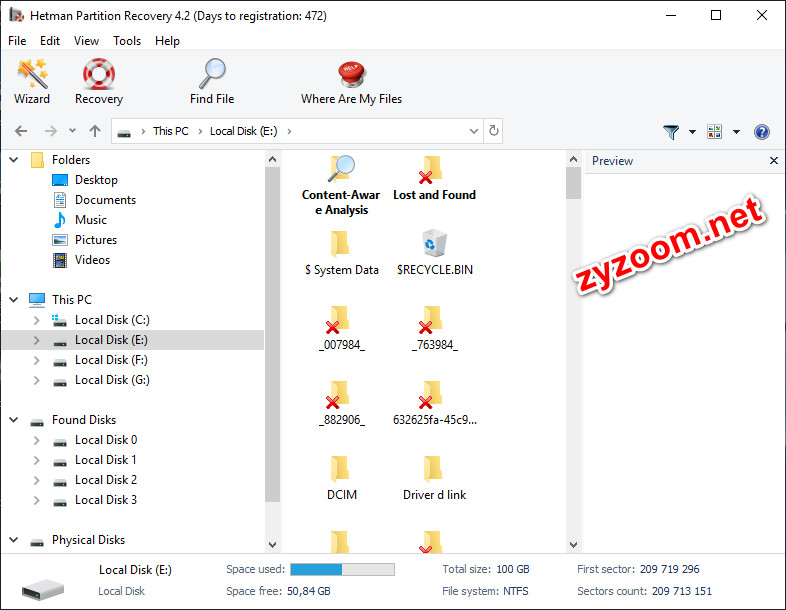Select Local Disk 3 under Found Disks
Screen dimensions: 786x610
[105, 500]
